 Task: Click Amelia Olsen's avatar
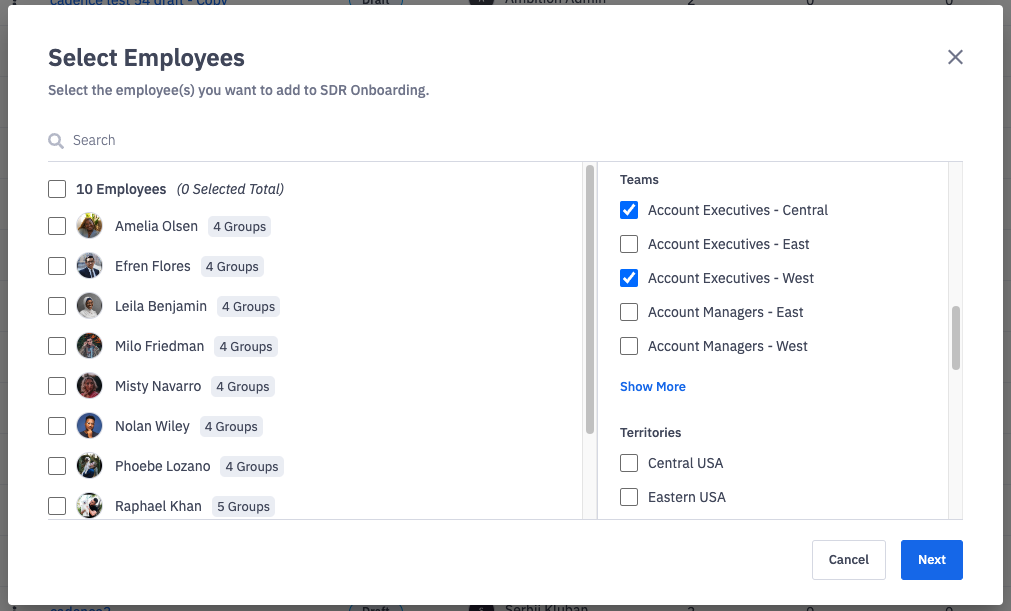pos(90,226)
